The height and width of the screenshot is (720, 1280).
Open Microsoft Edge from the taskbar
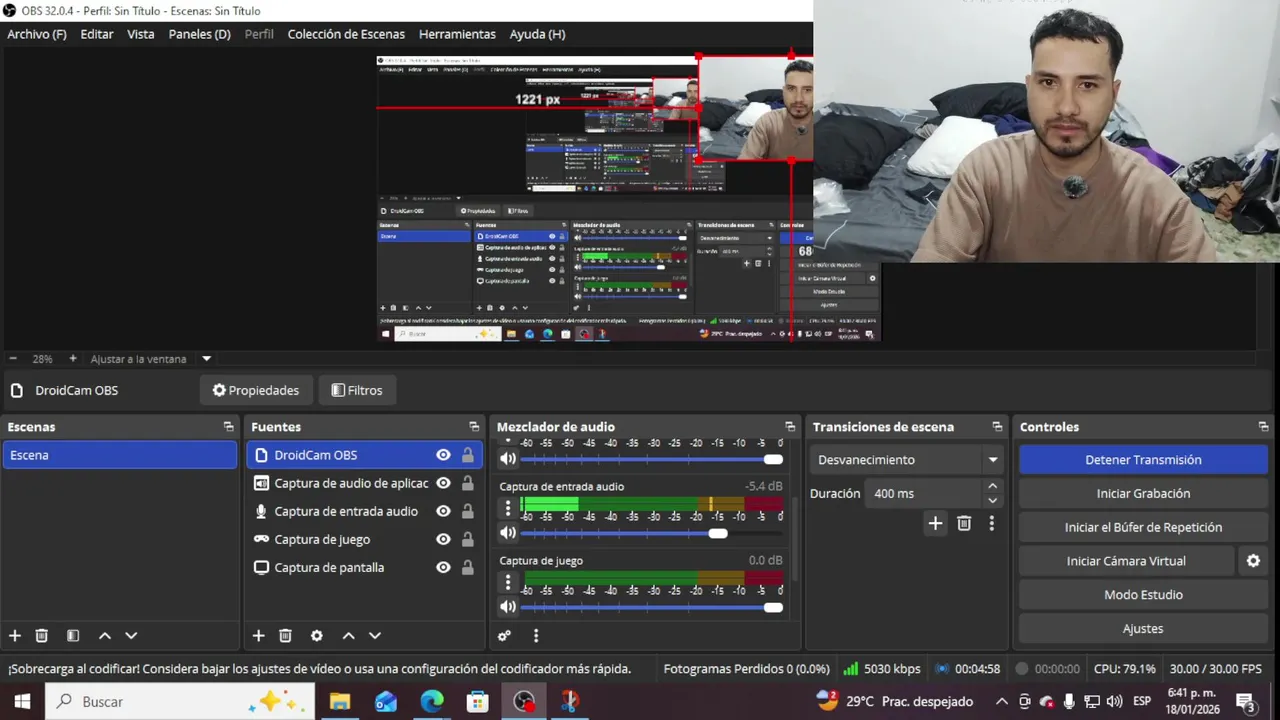pos(432,701)
